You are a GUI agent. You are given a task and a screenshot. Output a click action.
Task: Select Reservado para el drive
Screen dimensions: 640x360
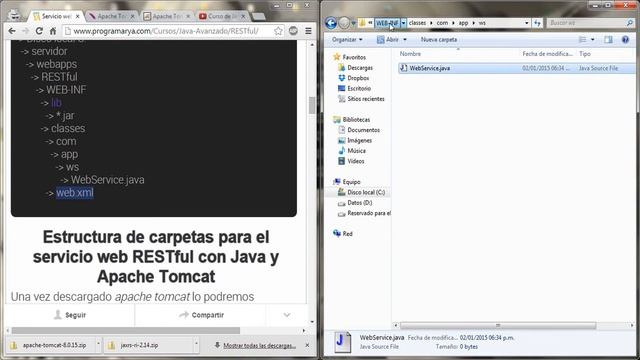pyautogui.click(x=364, y=213)
